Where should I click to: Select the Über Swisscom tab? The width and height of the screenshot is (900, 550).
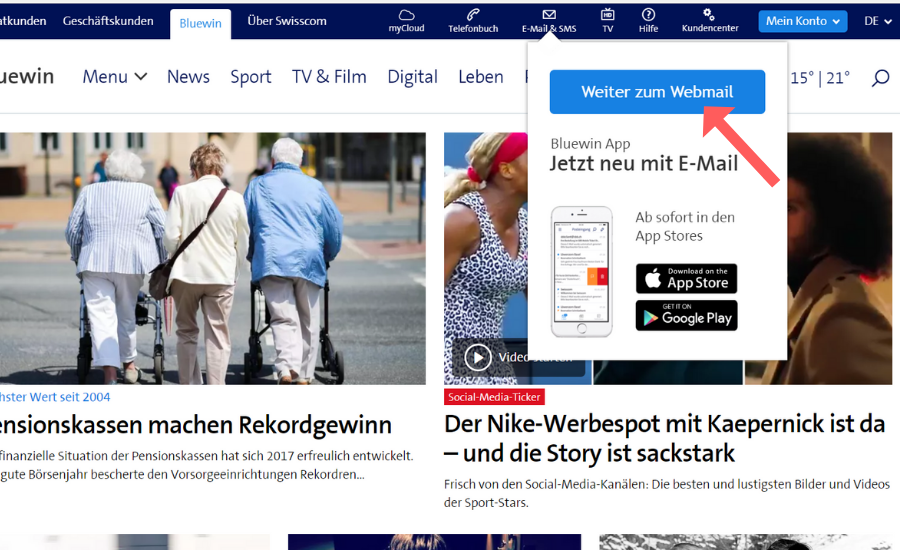click(x=286, y=21)
